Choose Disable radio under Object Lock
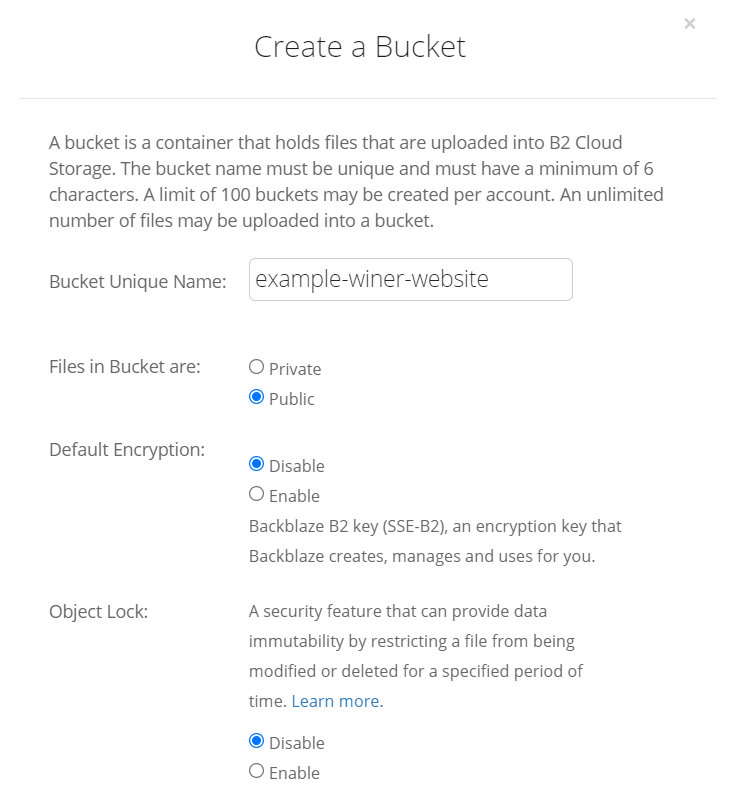 point(256,741)
